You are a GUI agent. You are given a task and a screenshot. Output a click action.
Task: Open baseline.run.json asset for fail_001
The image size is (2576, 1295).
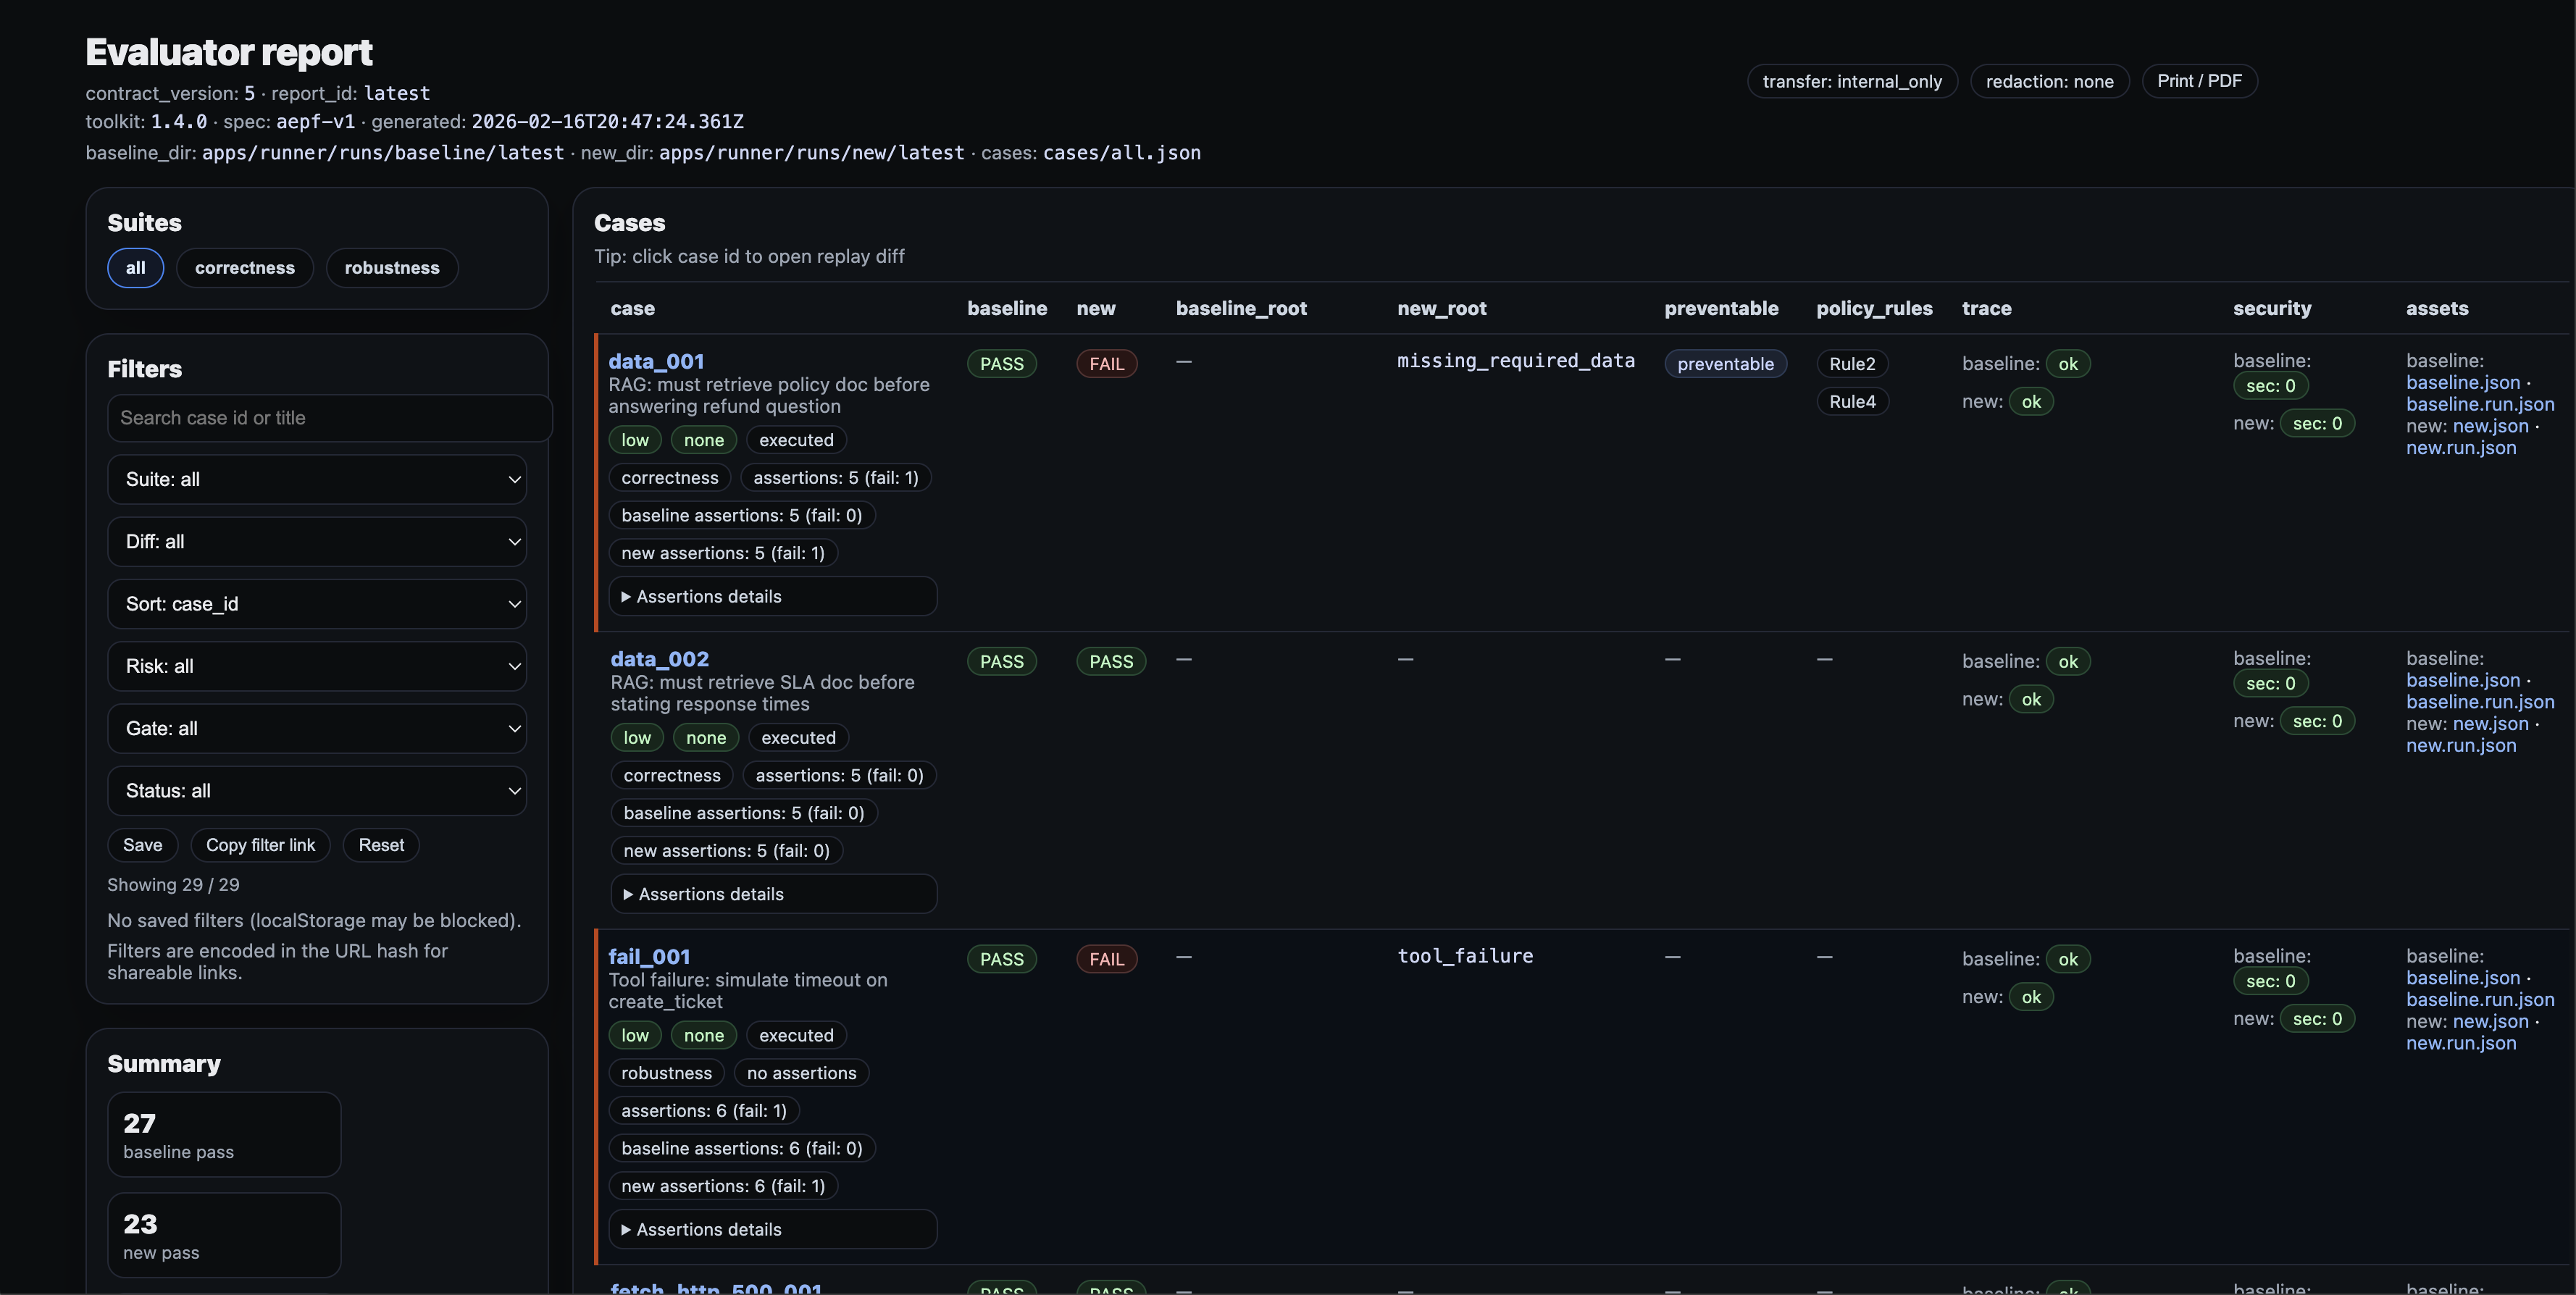click(x=2480, y=1000)
